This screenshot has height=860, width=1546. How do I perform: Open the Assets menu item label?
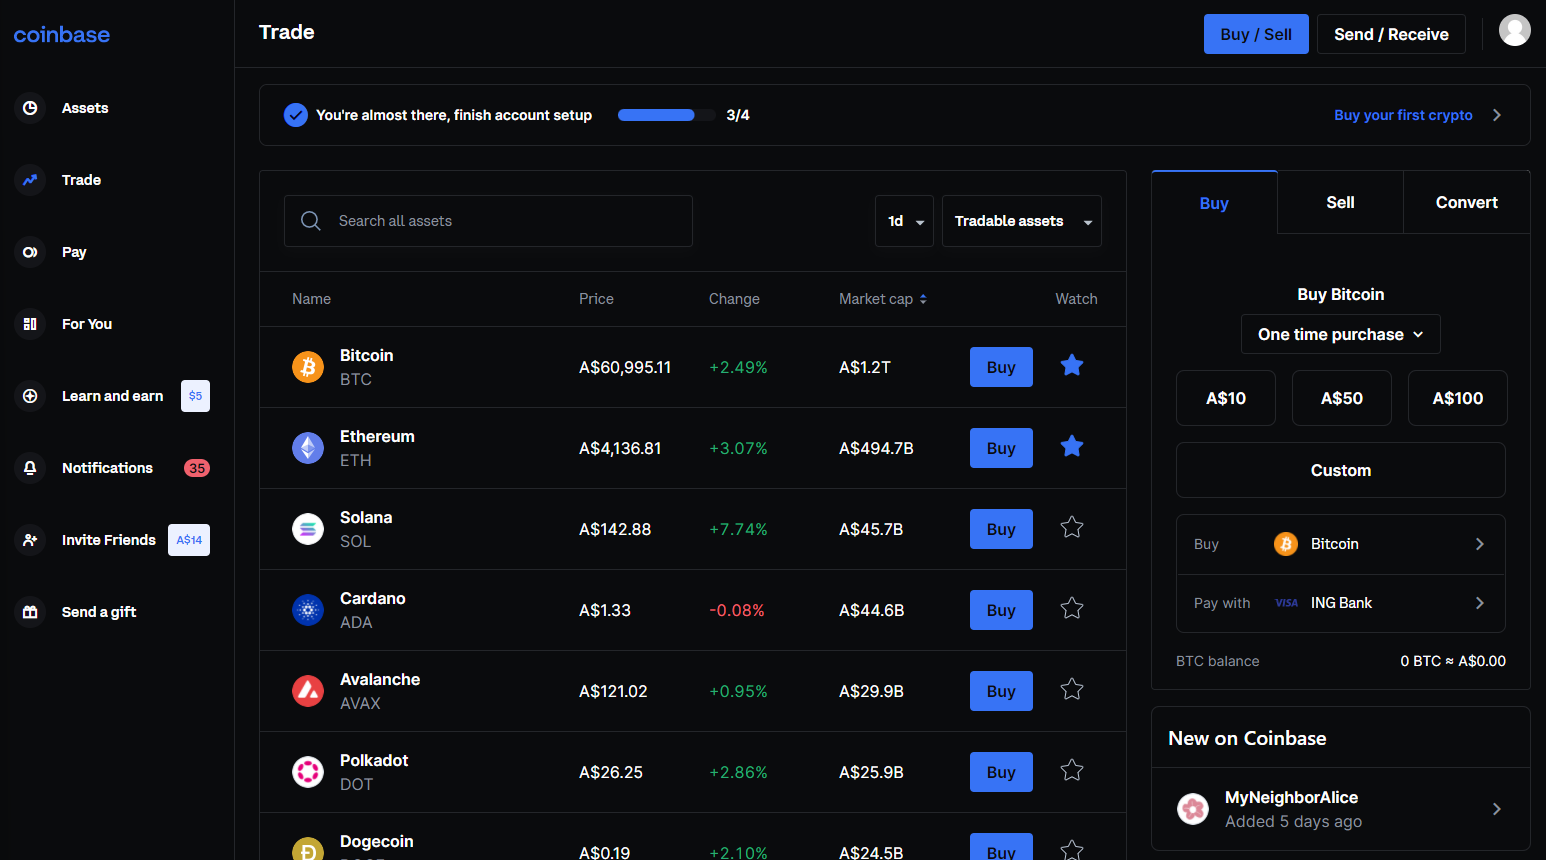(85, 108)
